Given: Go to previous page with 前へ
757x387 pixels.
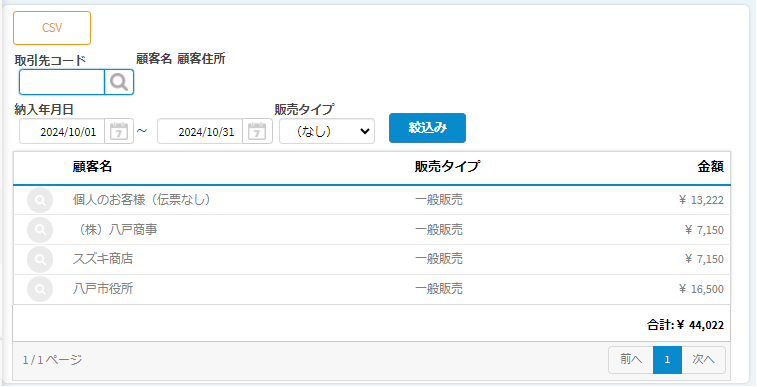Looking at the screenshot, I should point(631,360).
